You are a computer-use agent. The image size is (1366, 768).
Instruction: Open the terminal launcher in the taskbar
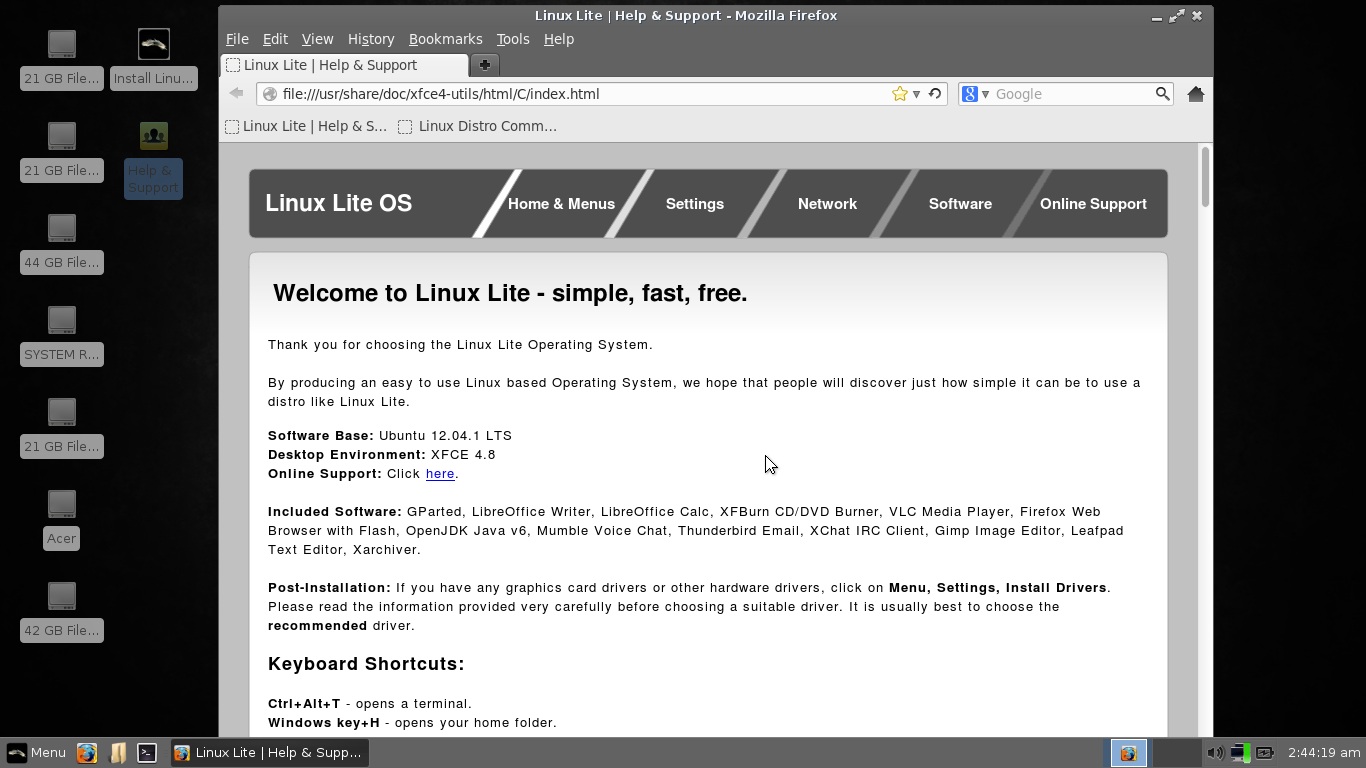(147, 753)
